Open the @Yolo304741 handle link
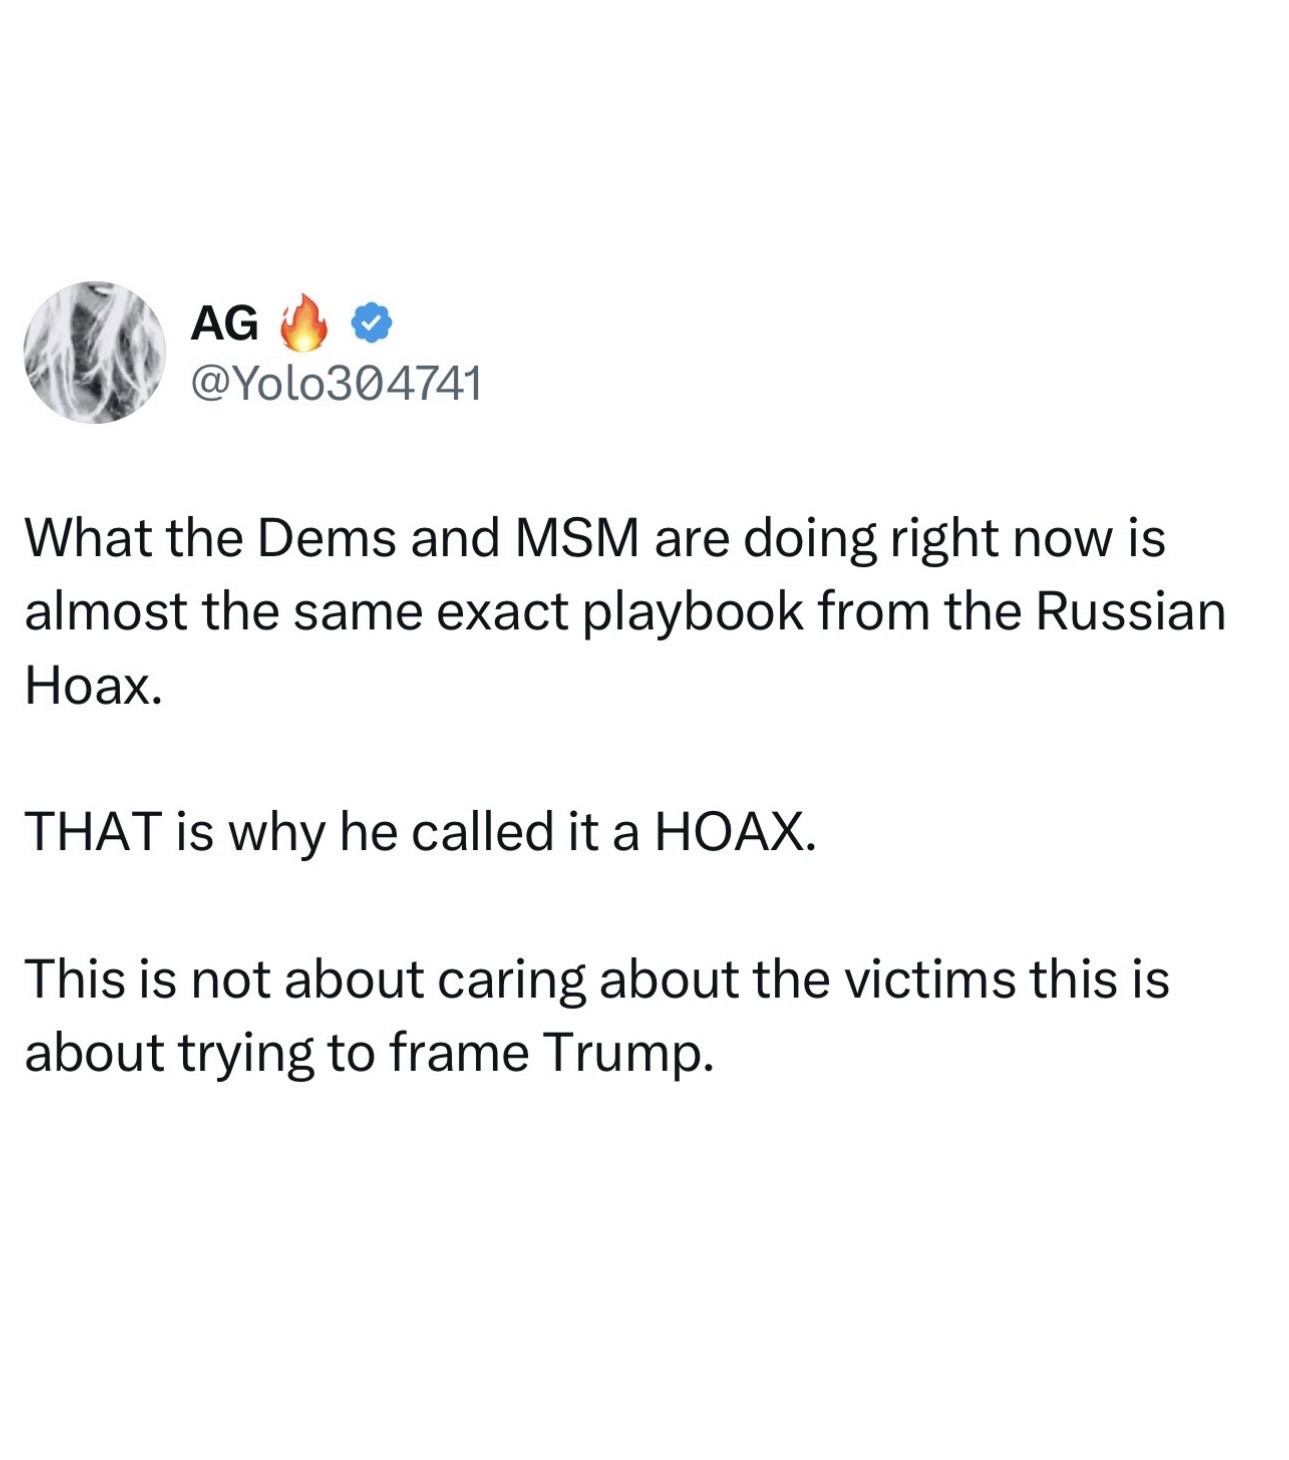Image resolution: width=1289 pixels, height=1460 pixels. pyautogui.click(x=335, y=382)
